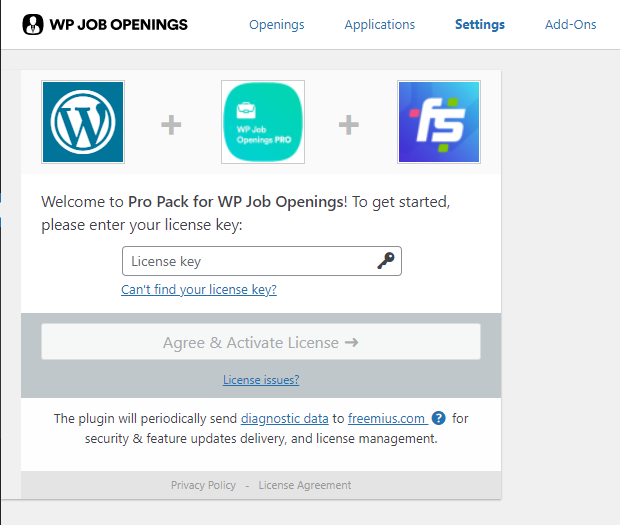This screenshot has height=525, width=620.
Task: Click the Freemius fs logo
Action: pyautogui.click(x=439, y=122)
